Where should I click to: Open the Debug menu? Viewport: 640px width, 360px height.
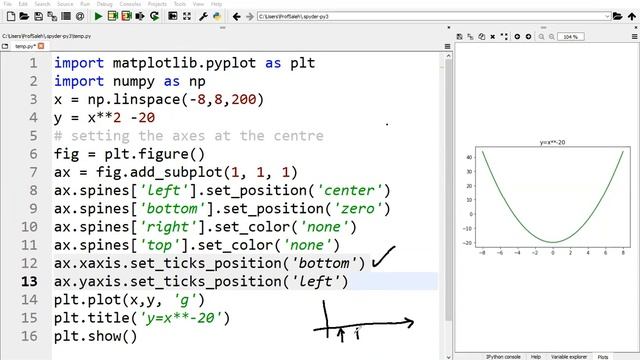coord(104,4)
